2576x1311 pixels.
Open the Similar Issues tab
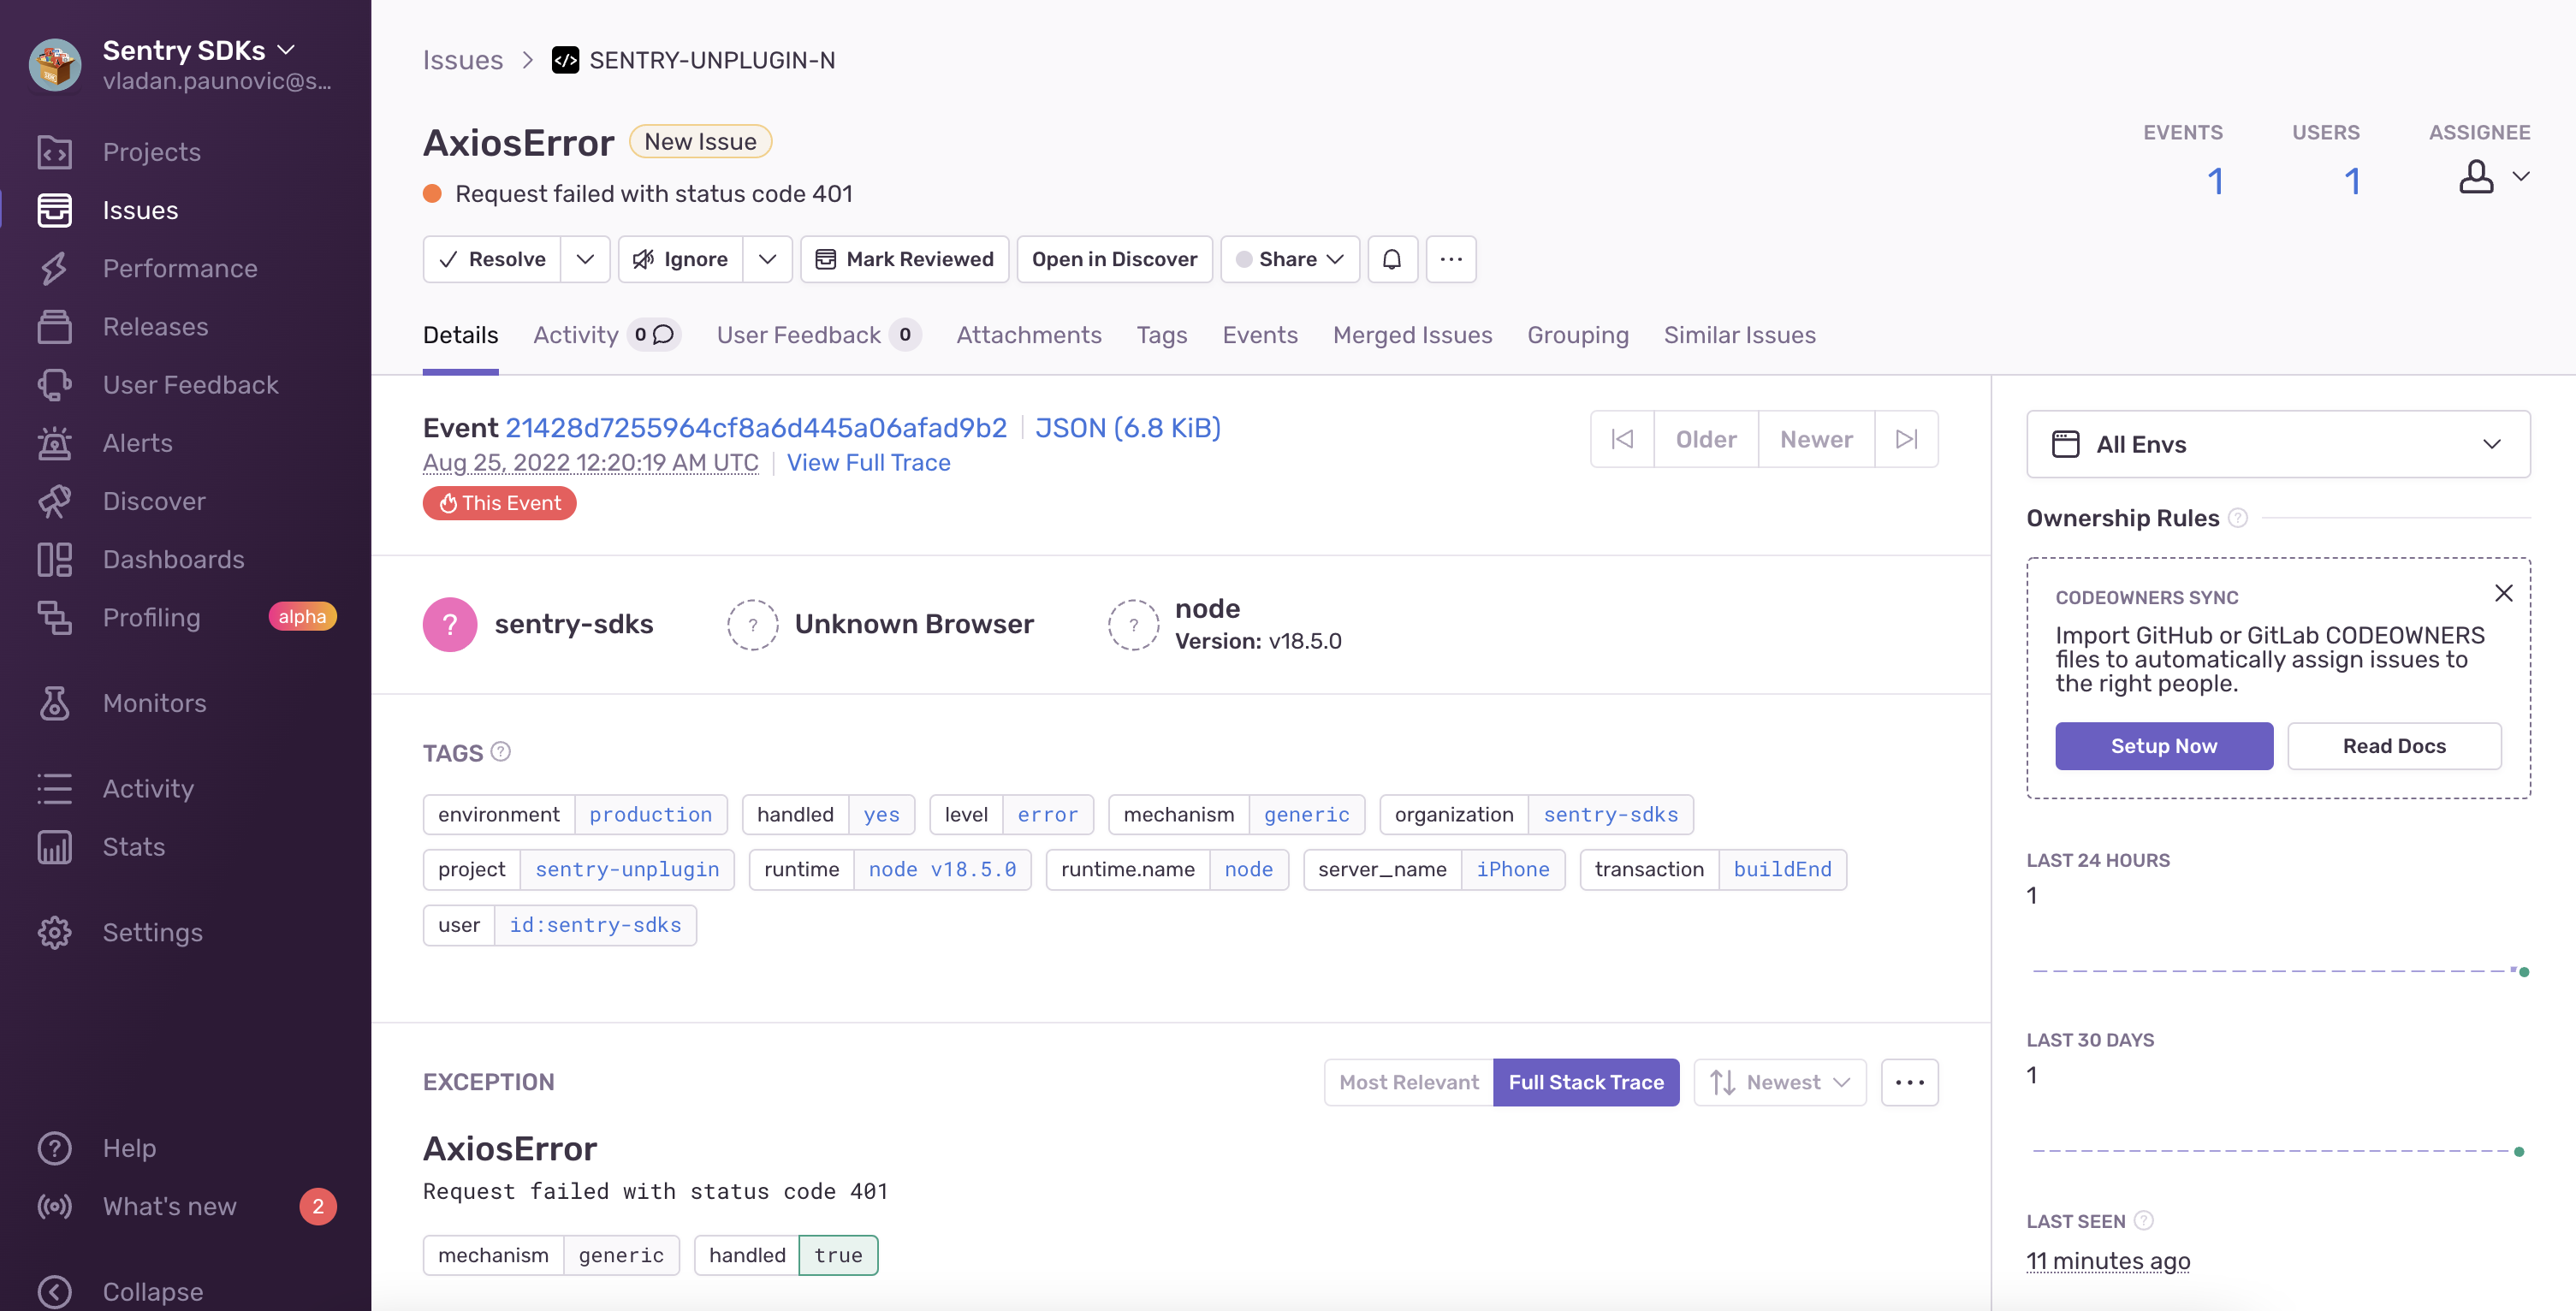click(1739, 335)
